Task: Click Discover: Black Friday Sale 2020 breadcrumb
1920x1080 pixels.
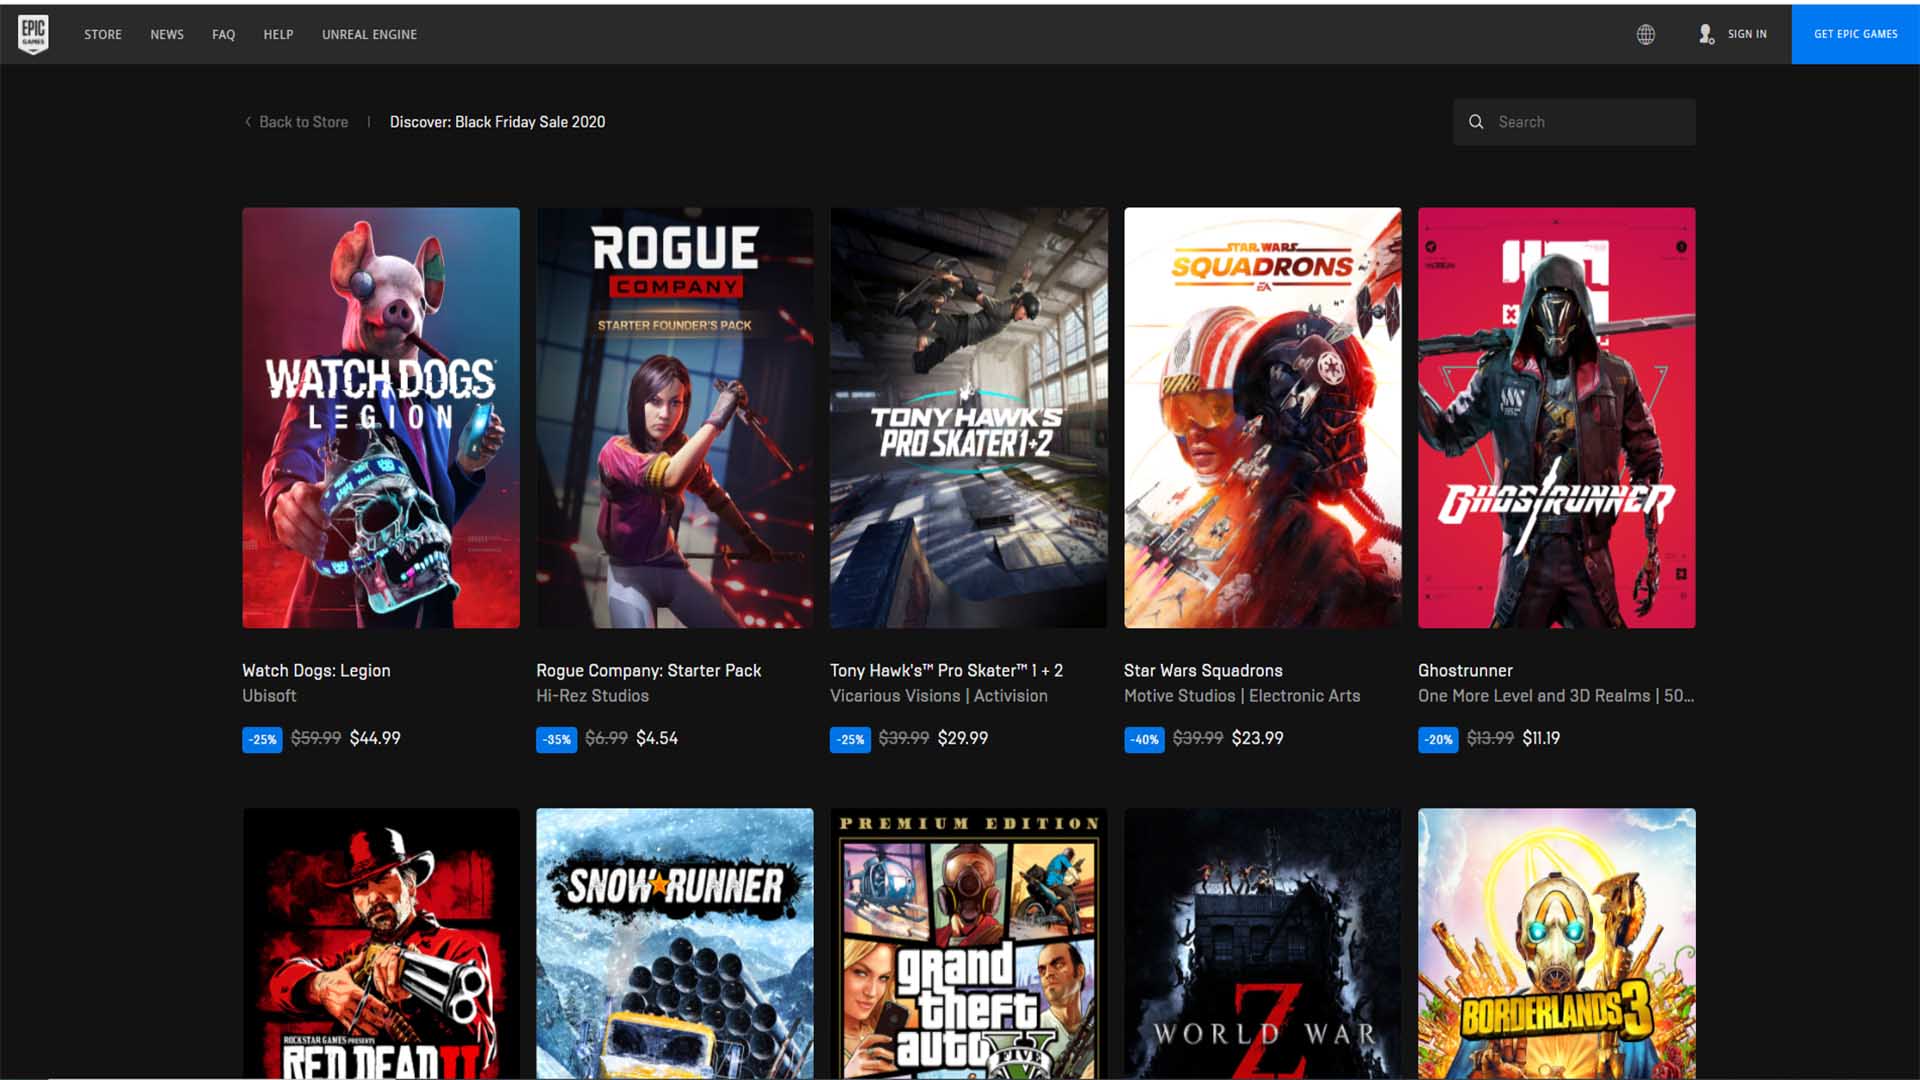Action: click(x=497, y=122)
